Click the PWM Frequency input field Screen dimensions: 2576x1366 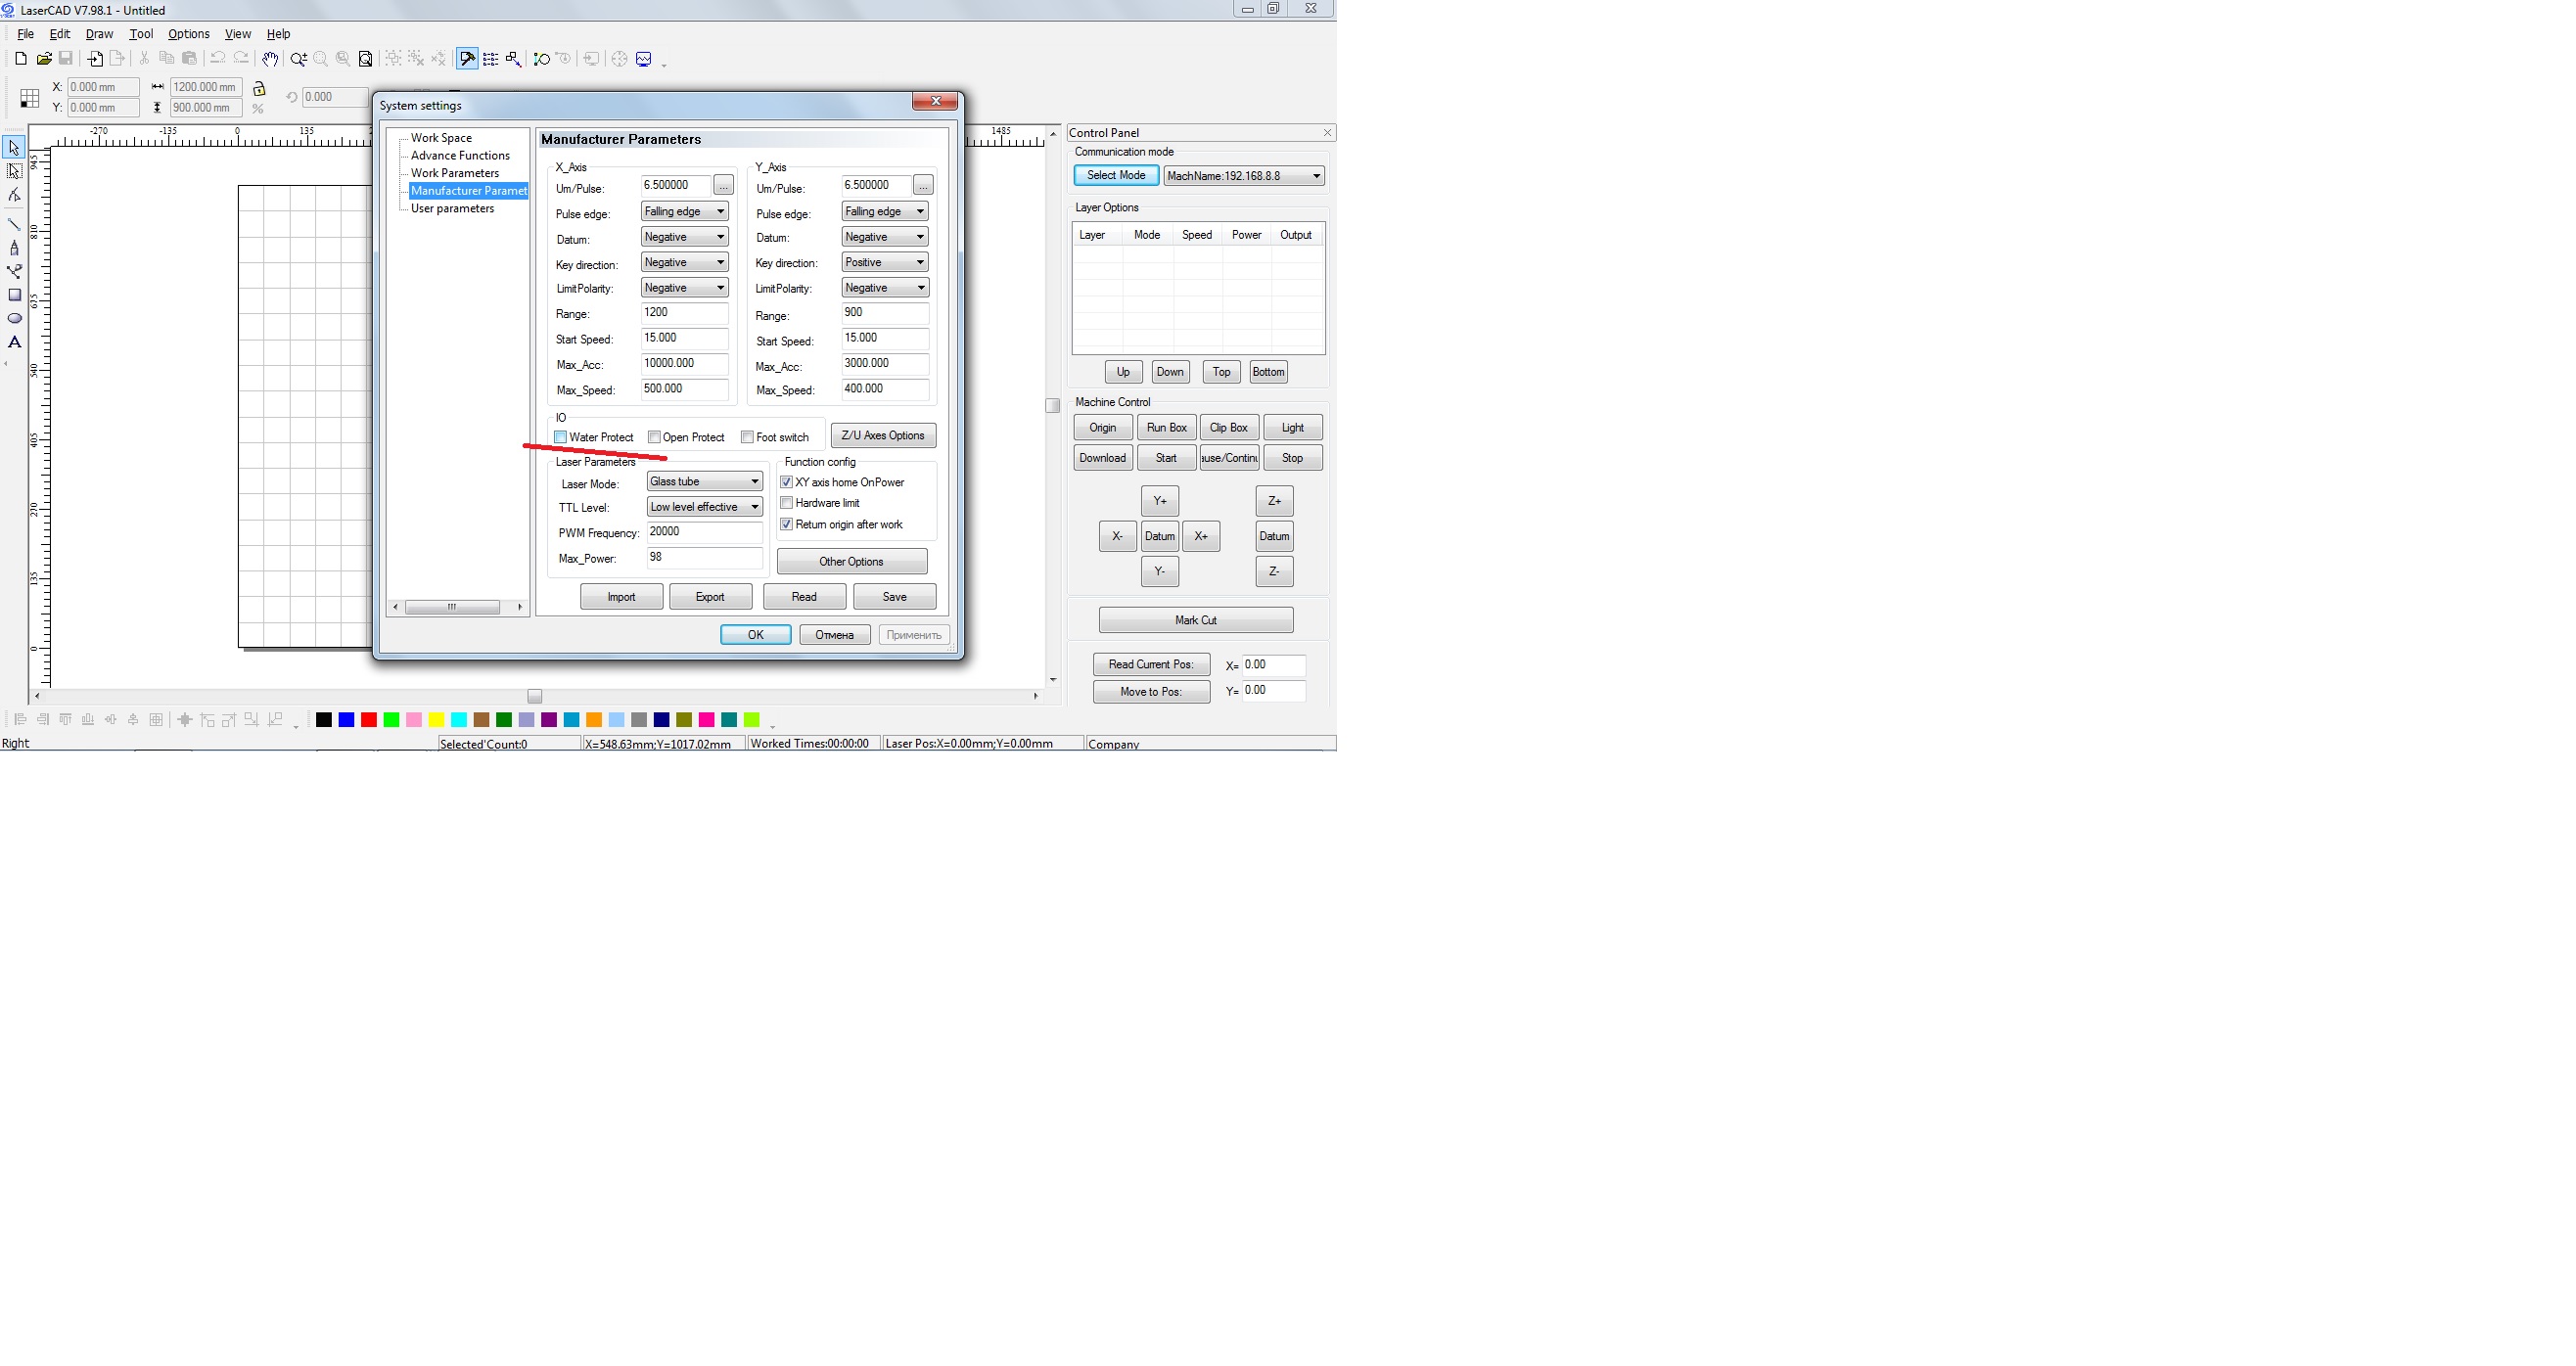pyautogui.click(x=703, y=532)
